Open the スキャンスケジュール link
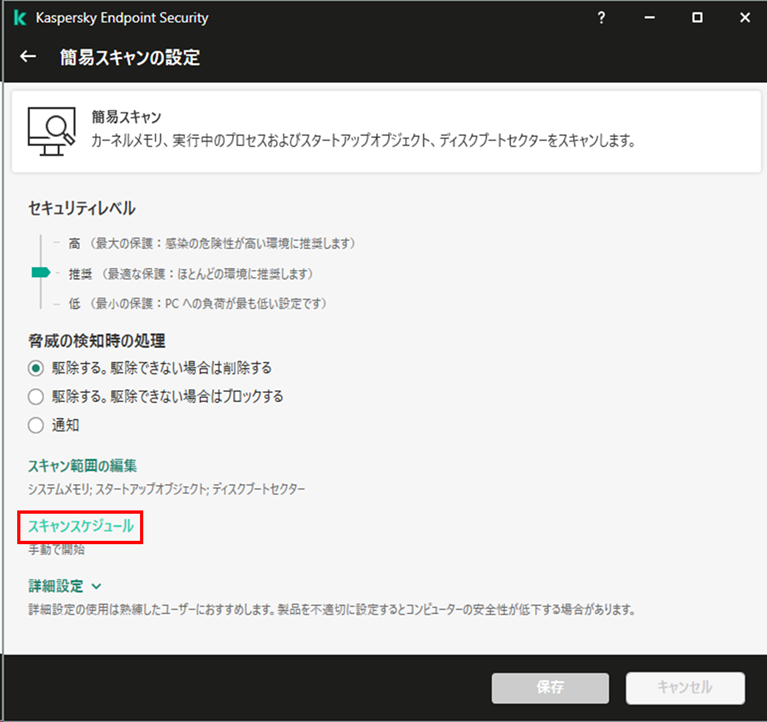This screenshot has width=767, height=722. [x=81, y=526]
